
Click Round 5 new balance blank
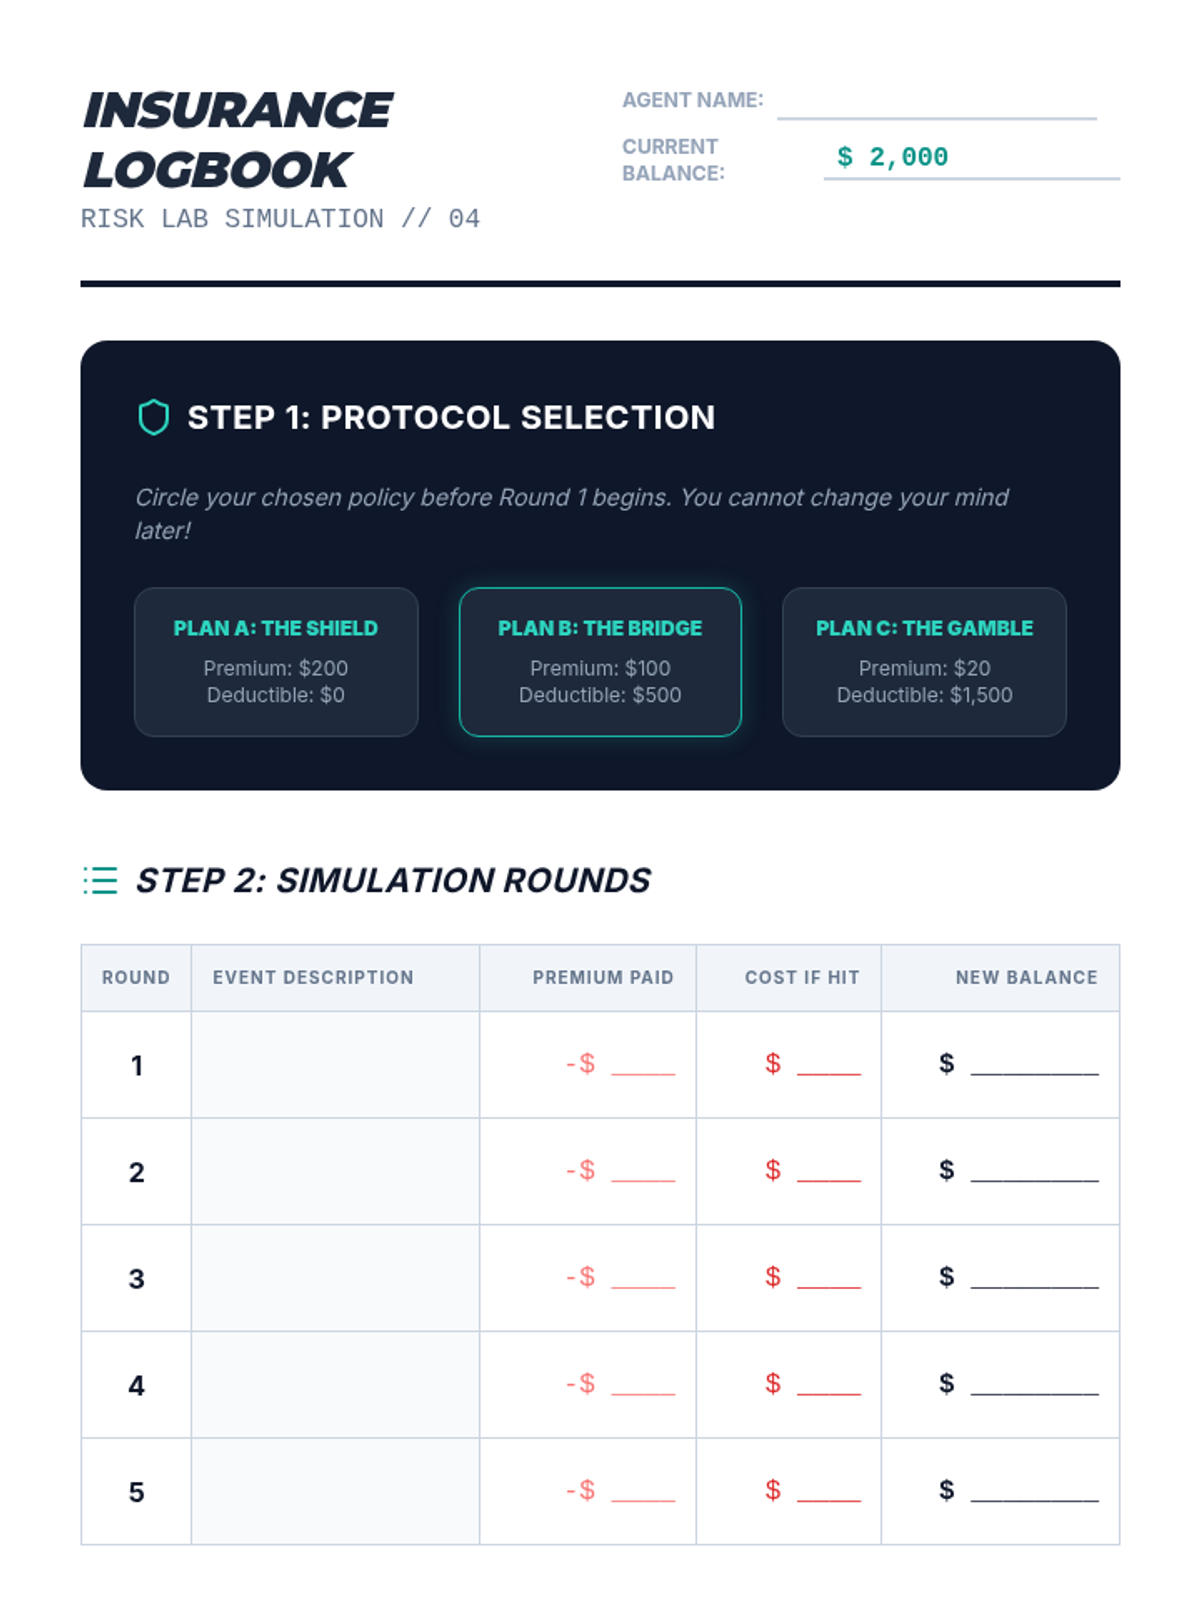point(1034,1492)
